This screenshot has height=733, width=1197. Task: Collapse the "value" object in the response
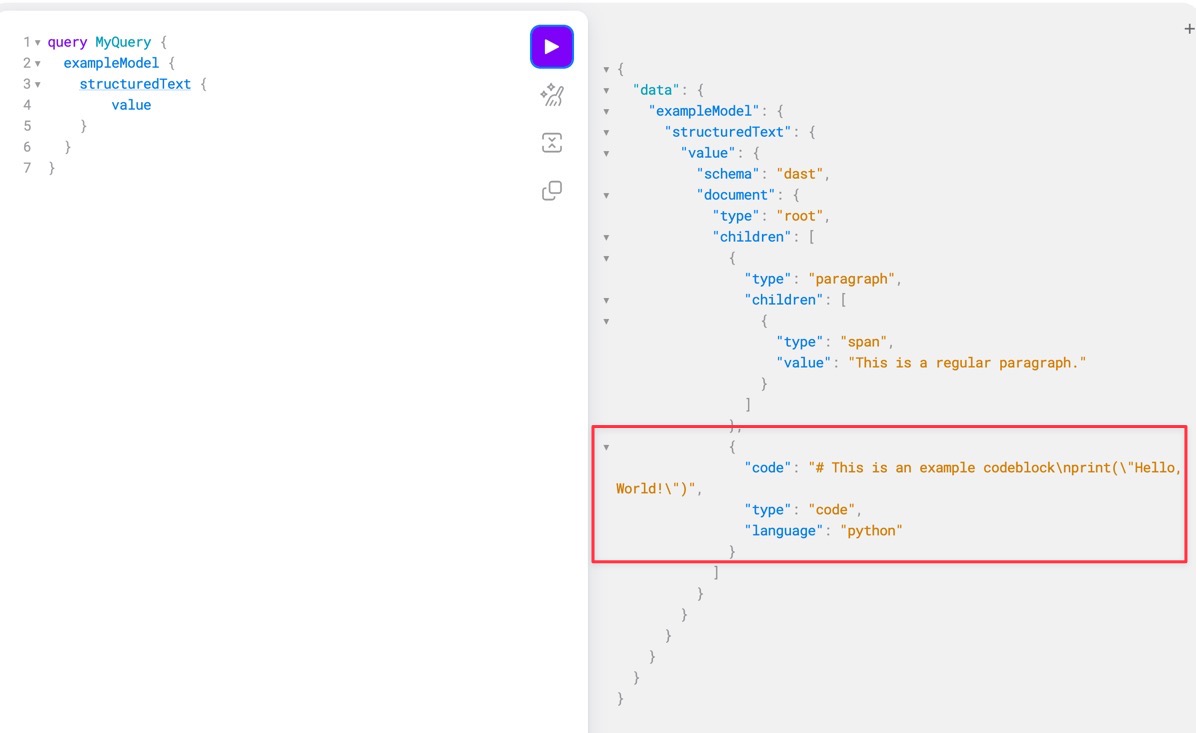point(606,153)
